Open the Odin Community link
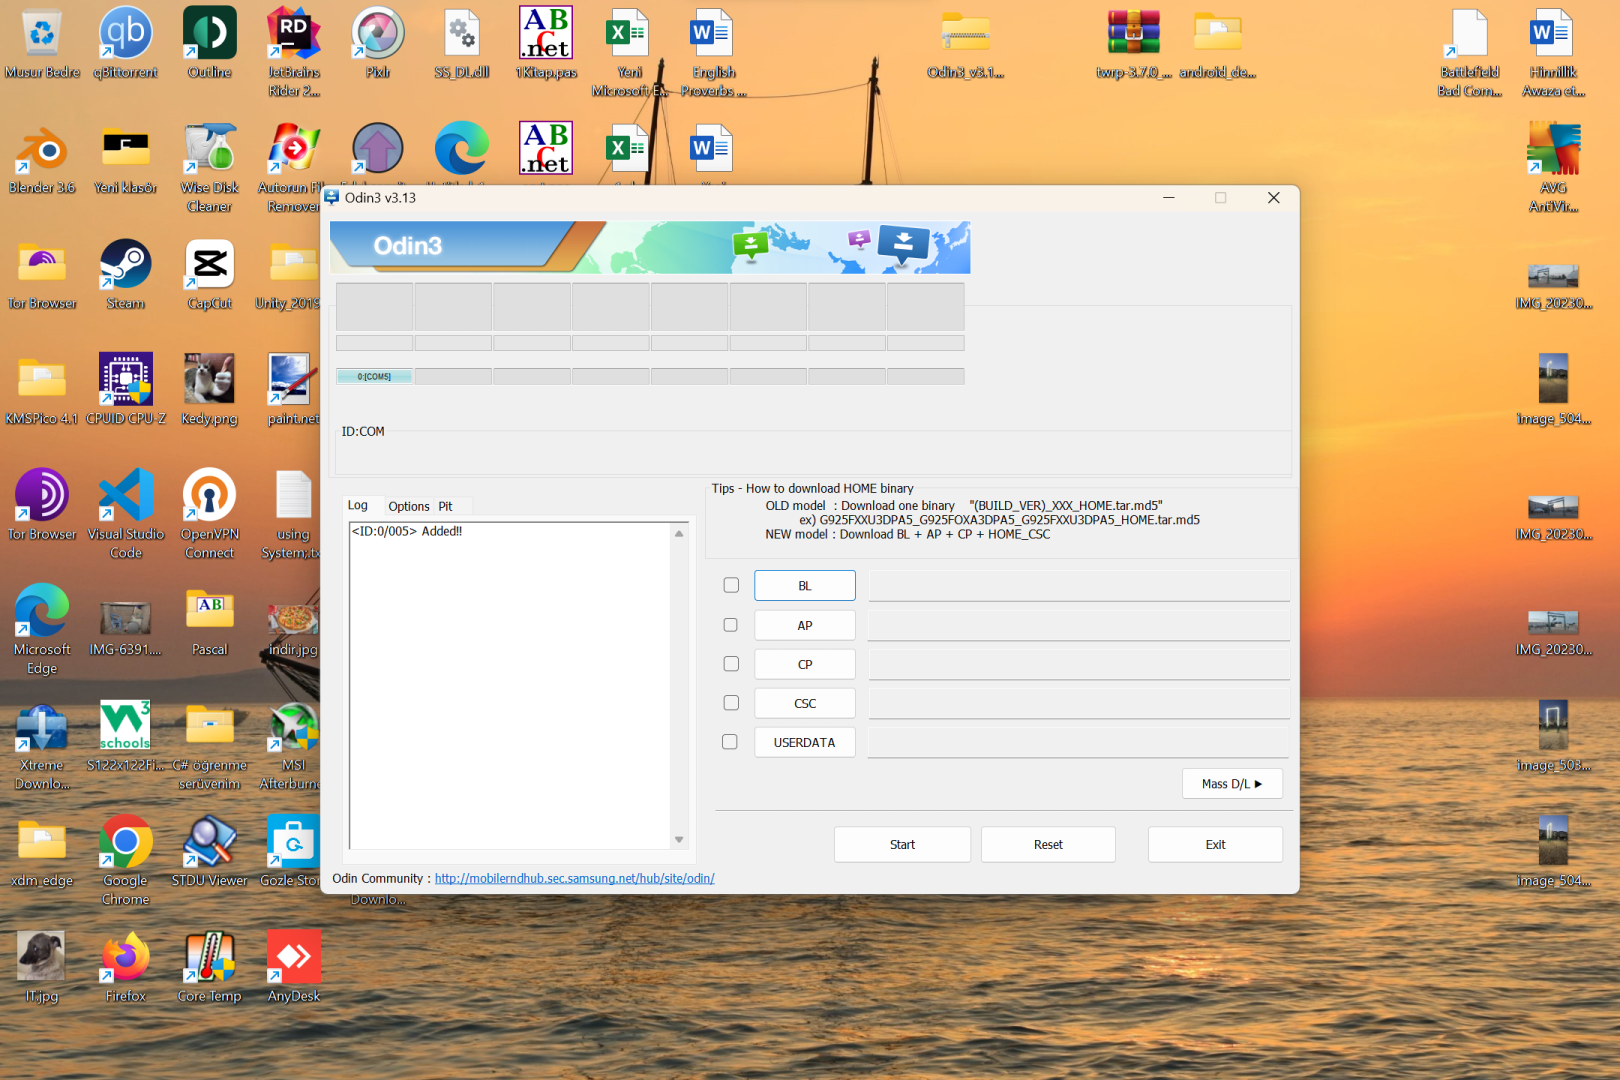Image resolution: width=1620 pixels, height=1080 pixels. pos(574,878)
